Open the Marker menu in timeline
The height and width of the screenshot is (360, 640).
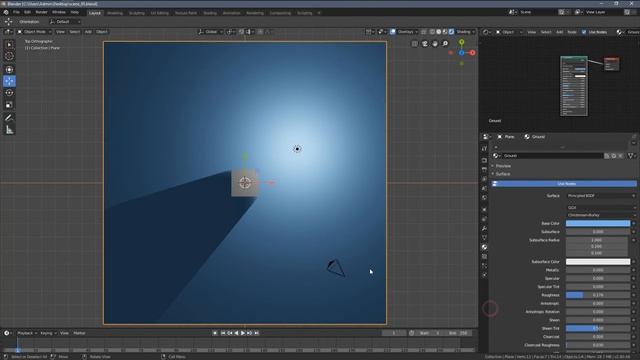click(79, 333)
